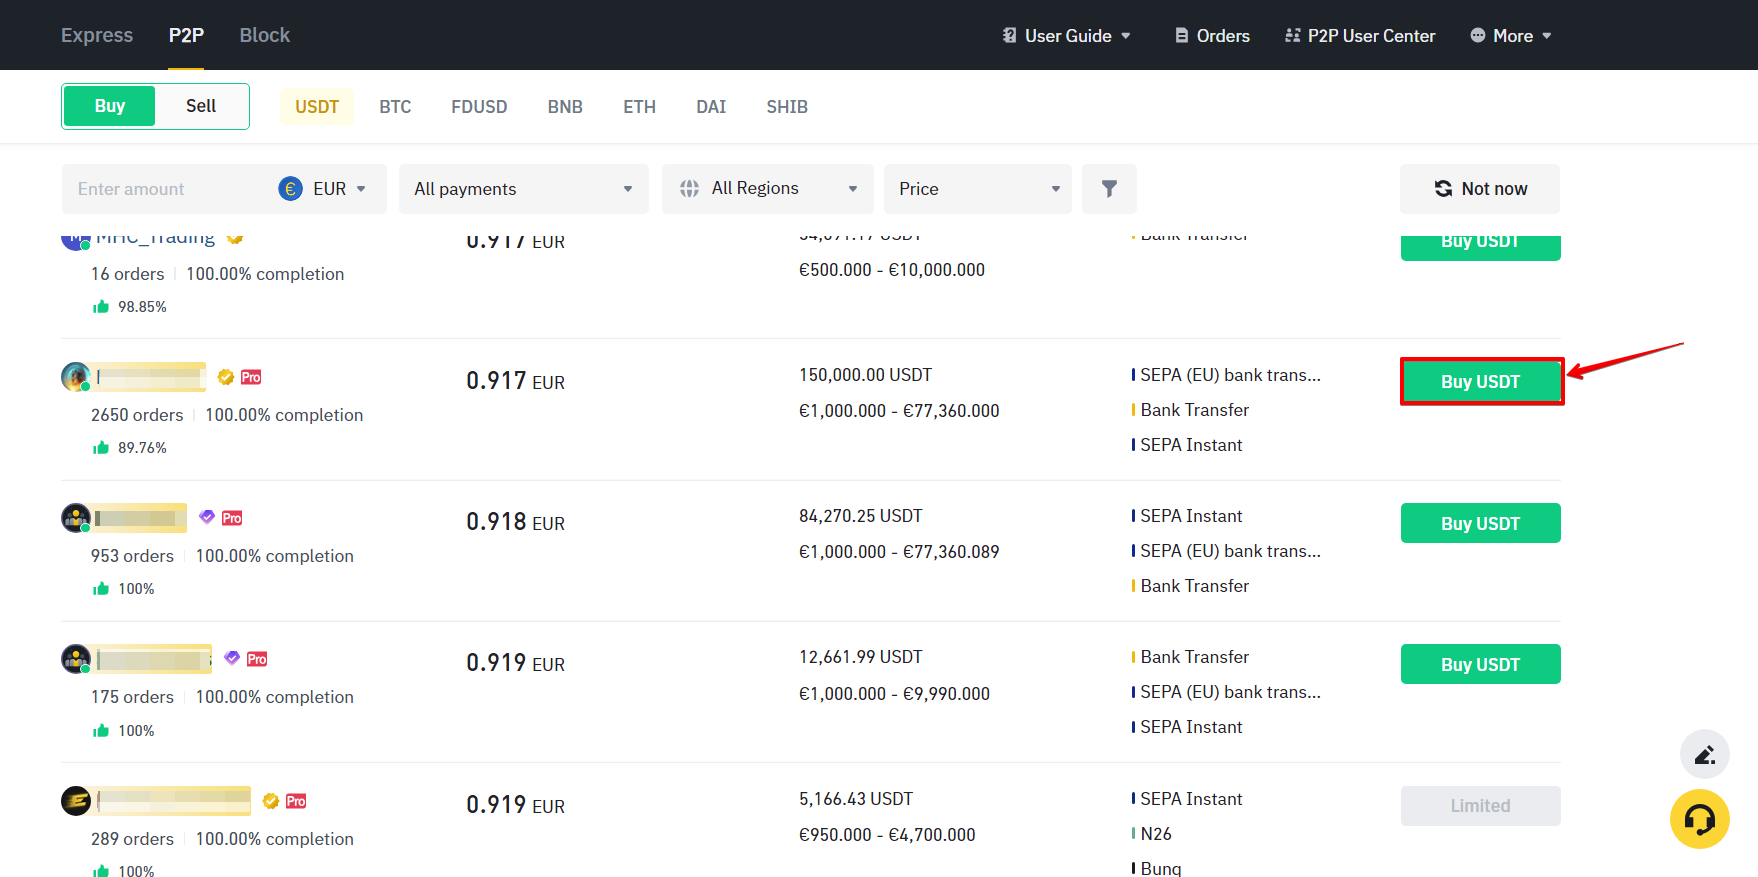
Task: Click verified badge of 2650 orders merchant
Action: [x=226, y=377]
